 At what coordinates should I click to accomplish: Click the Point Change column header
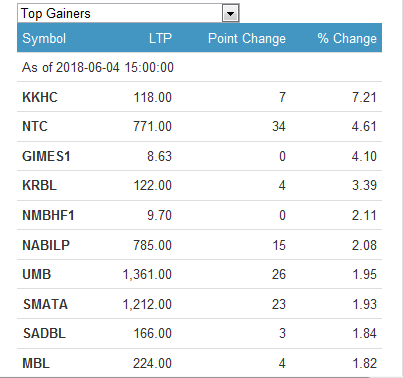247,38
